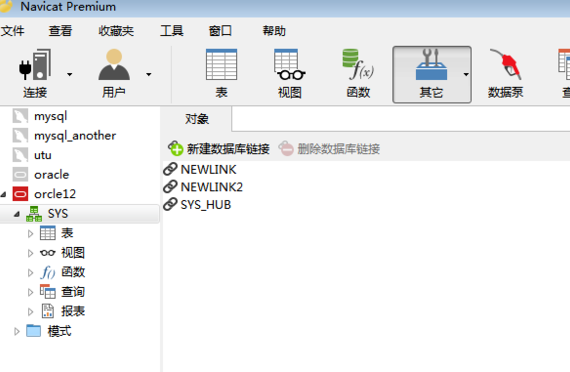Click the red orcle12 connection icon
570x372 pixels.
tap(20, 194)
